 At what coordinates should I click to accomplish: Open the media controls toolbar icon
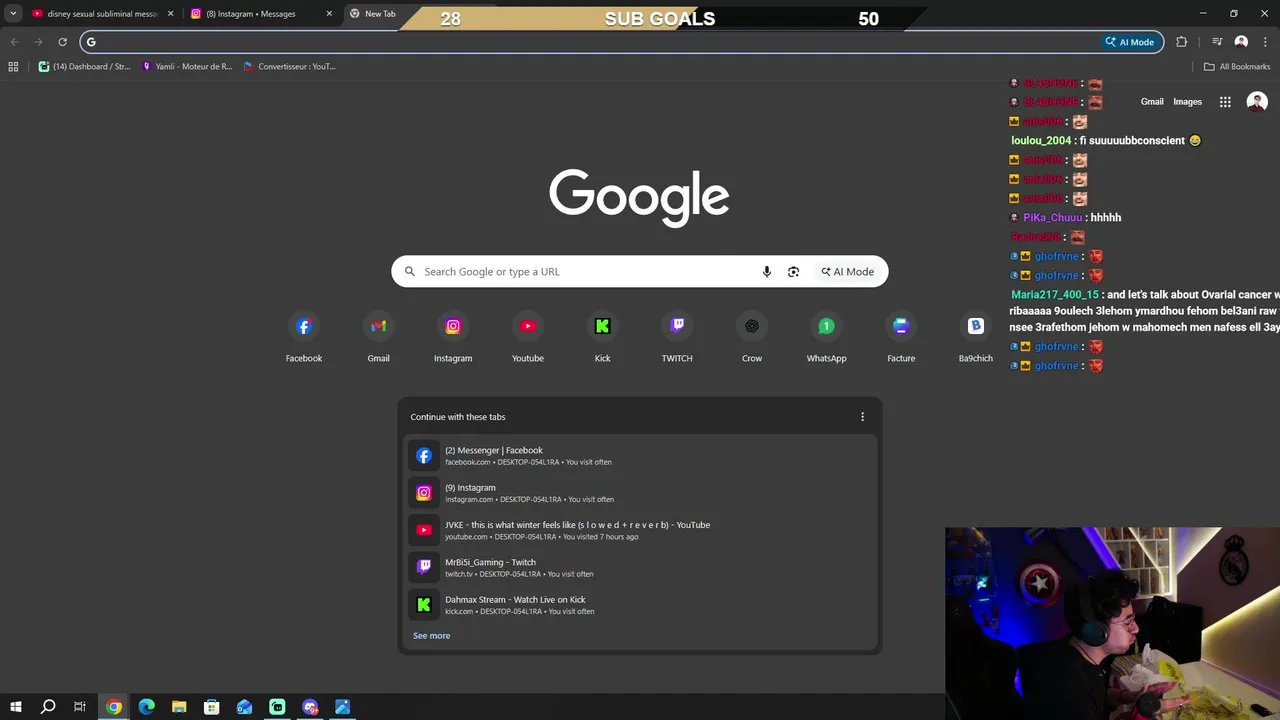[1217, 42]
